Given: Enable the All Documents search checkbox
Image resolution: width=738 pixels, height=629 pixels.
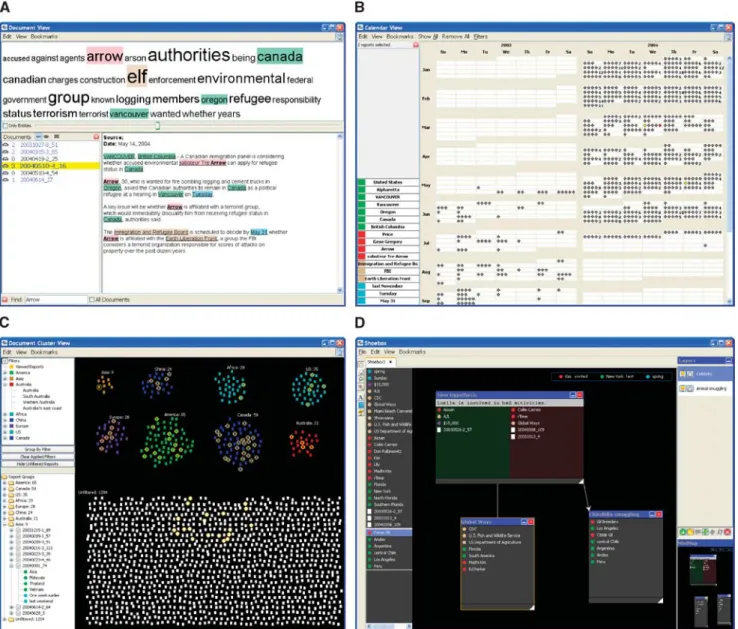Looking at the screenshot, I should pyautogui.click(x=92, y=299).
